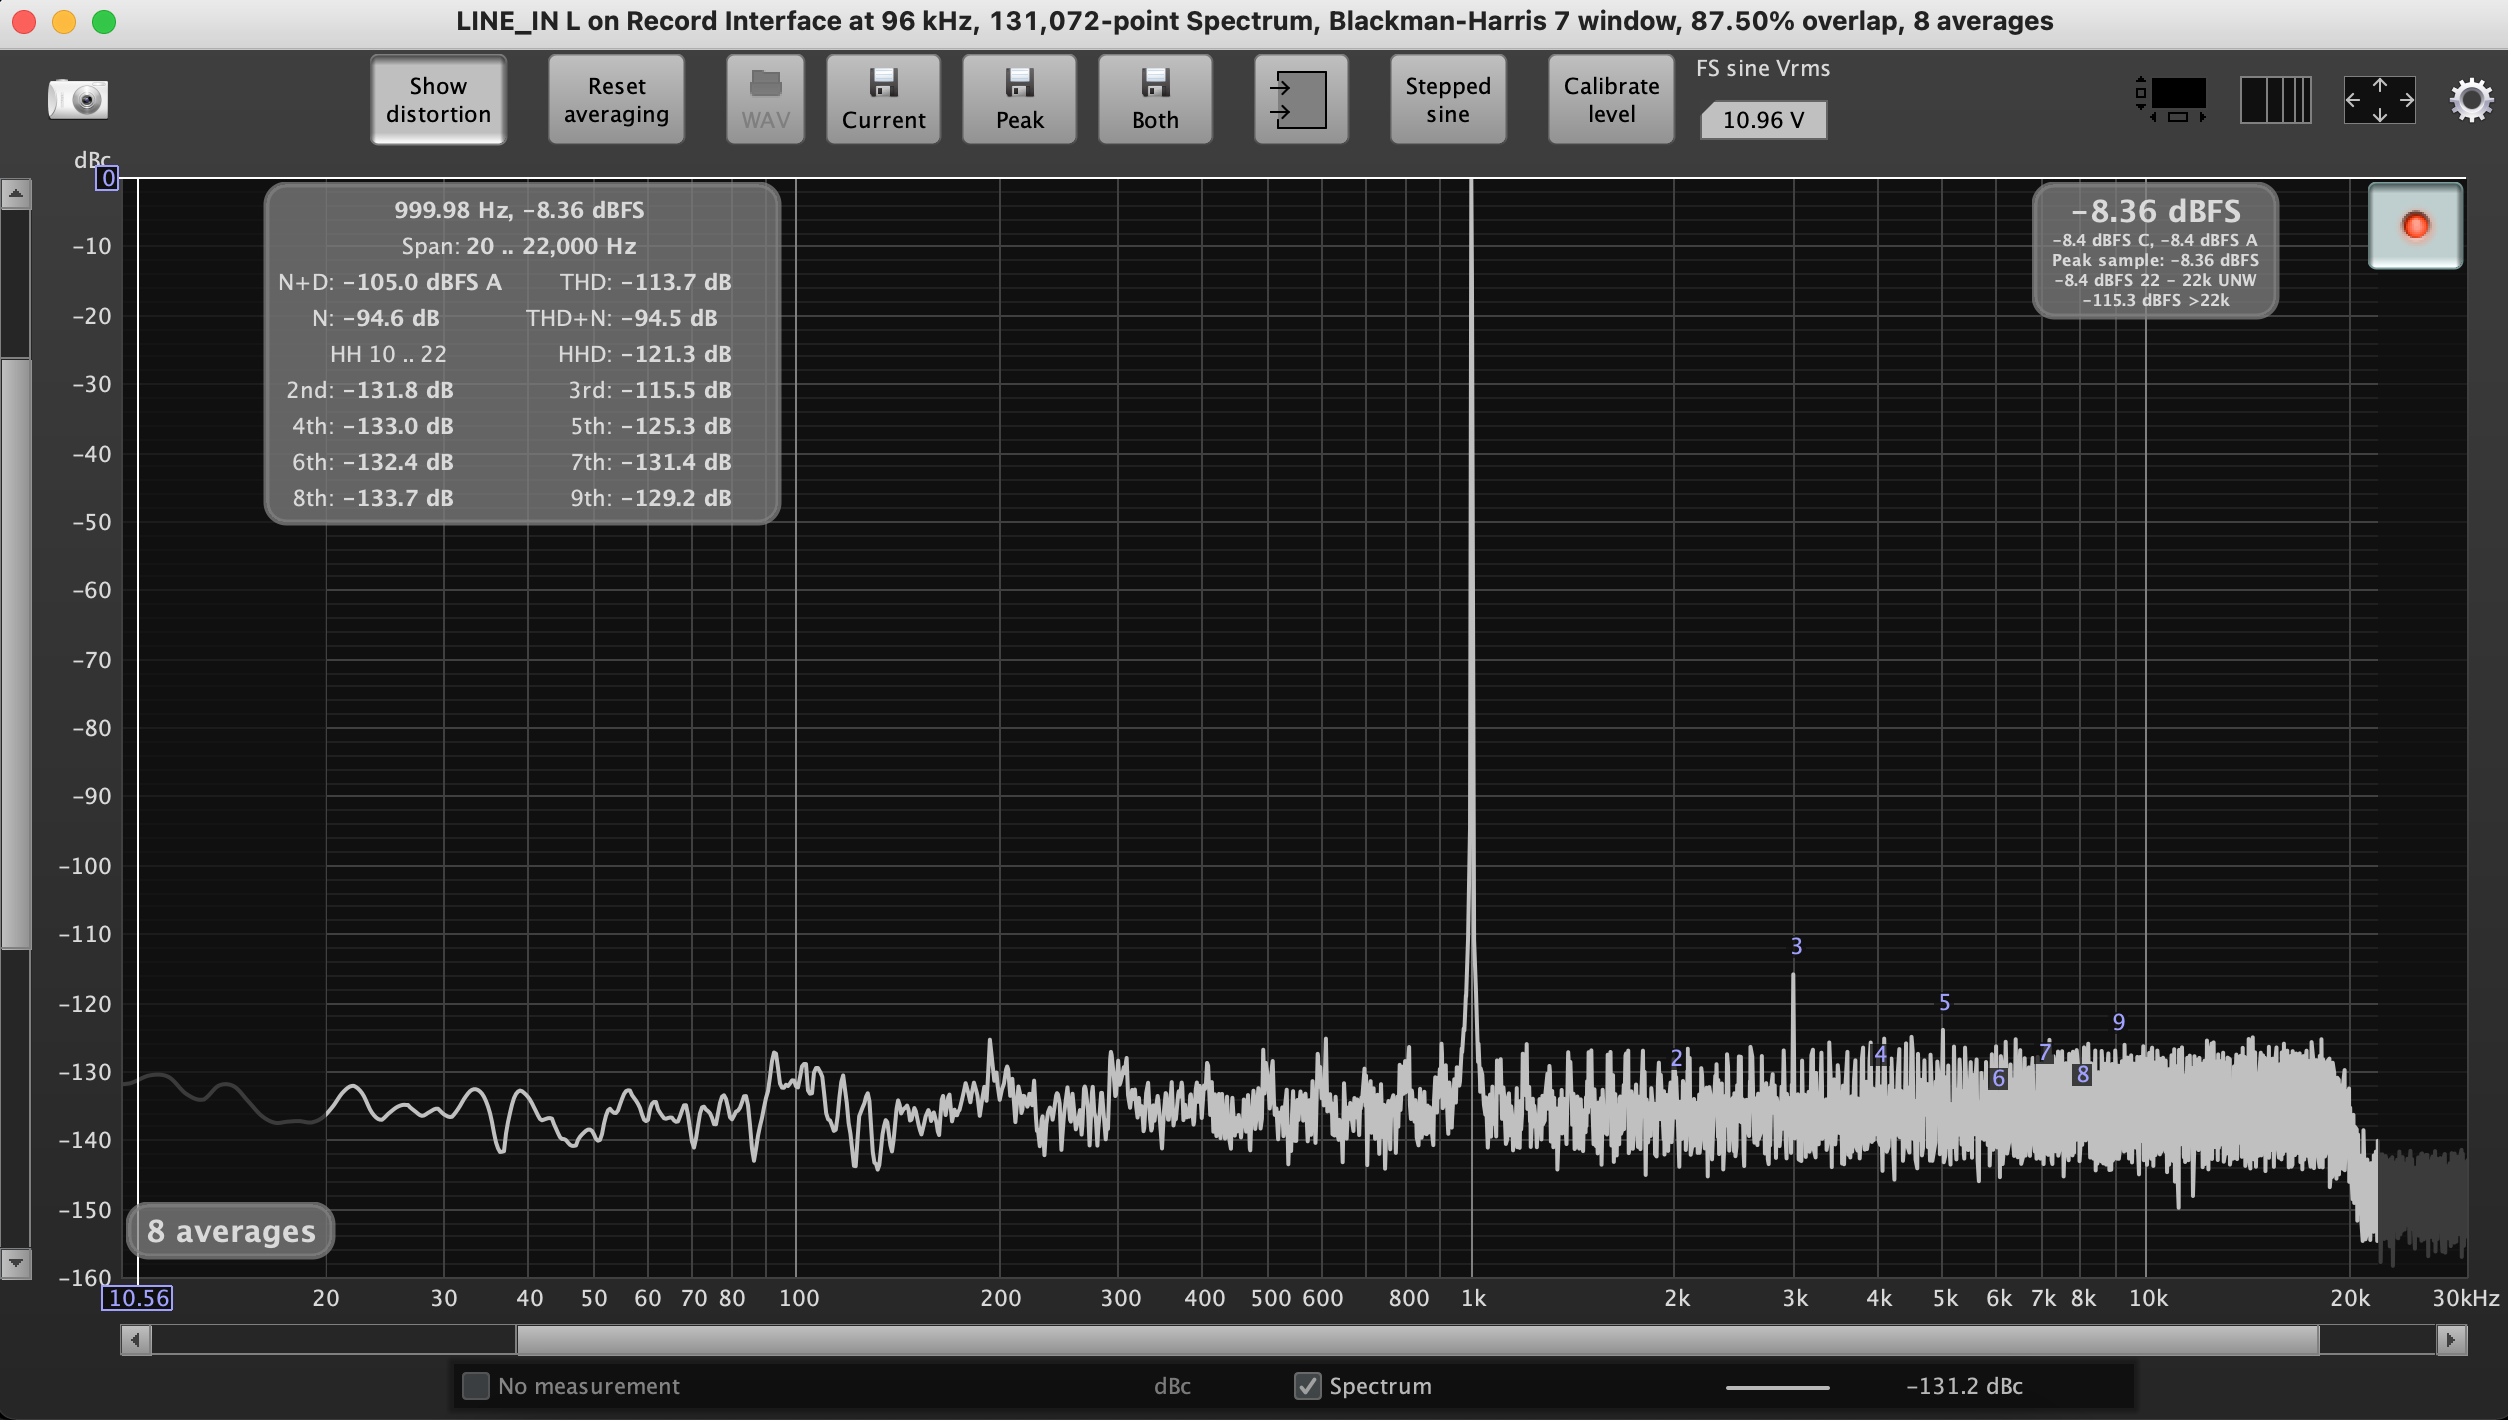Click harmonic marker 3 on the graph
The image size is (2508, 1420).
tap(1796, 946)
